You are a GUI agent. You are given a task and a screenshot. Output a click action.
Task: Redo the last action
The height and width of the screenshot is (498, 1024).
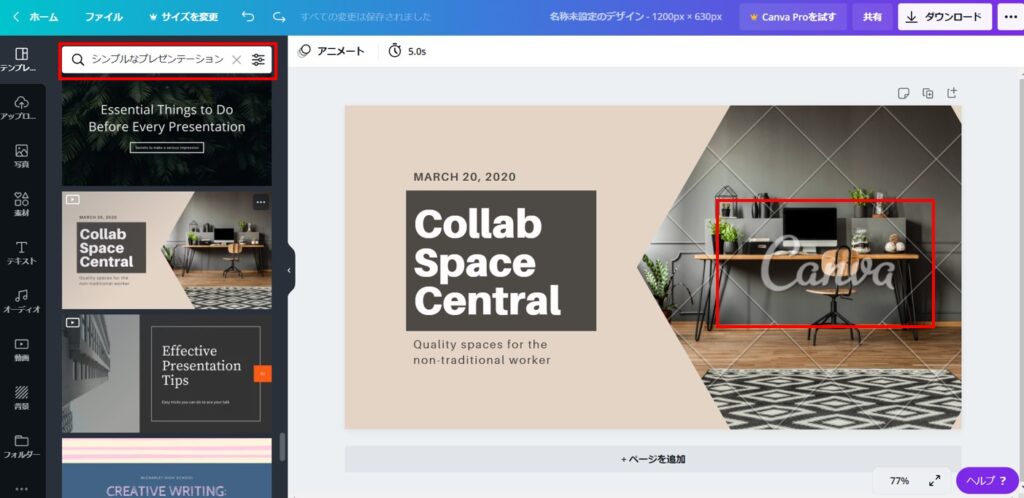(x=280, y=17)
